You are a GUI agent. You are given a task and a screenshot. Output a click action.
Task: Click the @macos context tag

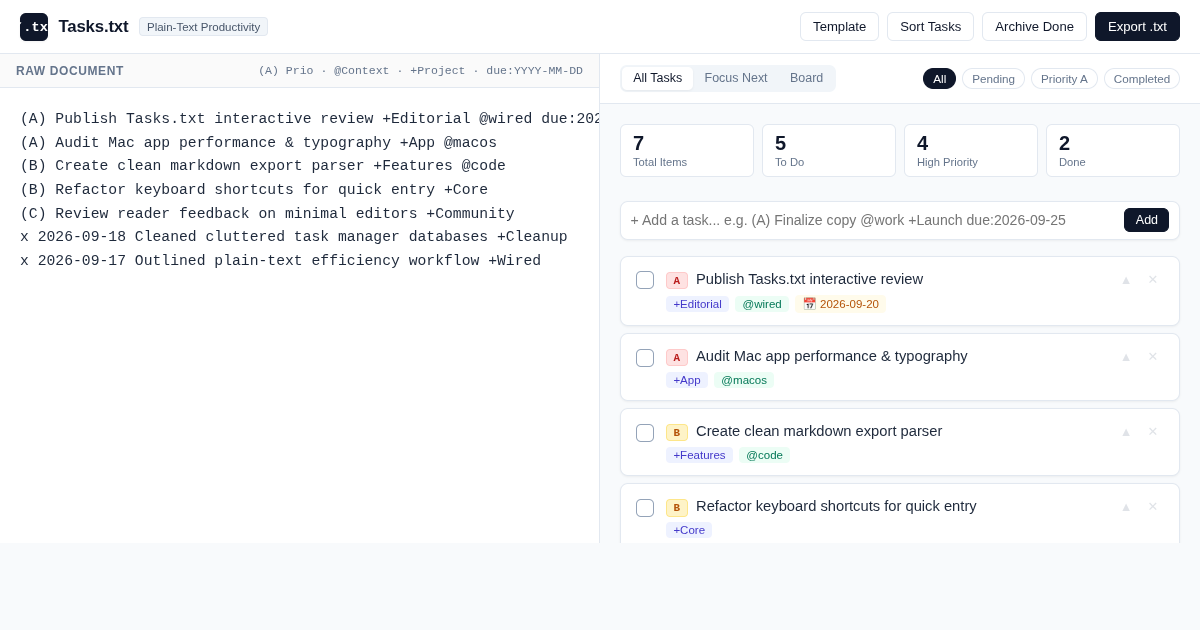[744, 380]
